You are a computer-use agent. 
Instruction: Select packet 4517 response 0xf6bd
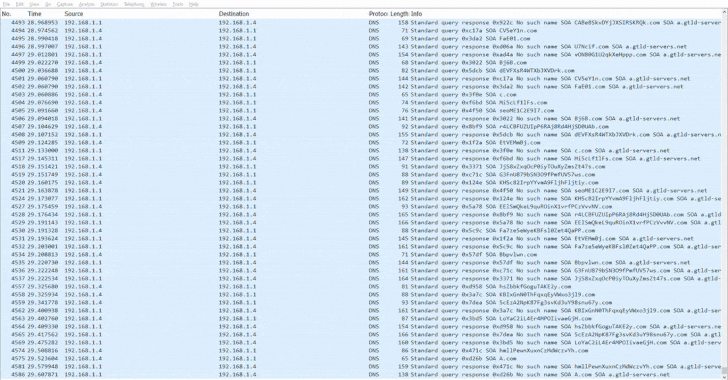[361, 158]
